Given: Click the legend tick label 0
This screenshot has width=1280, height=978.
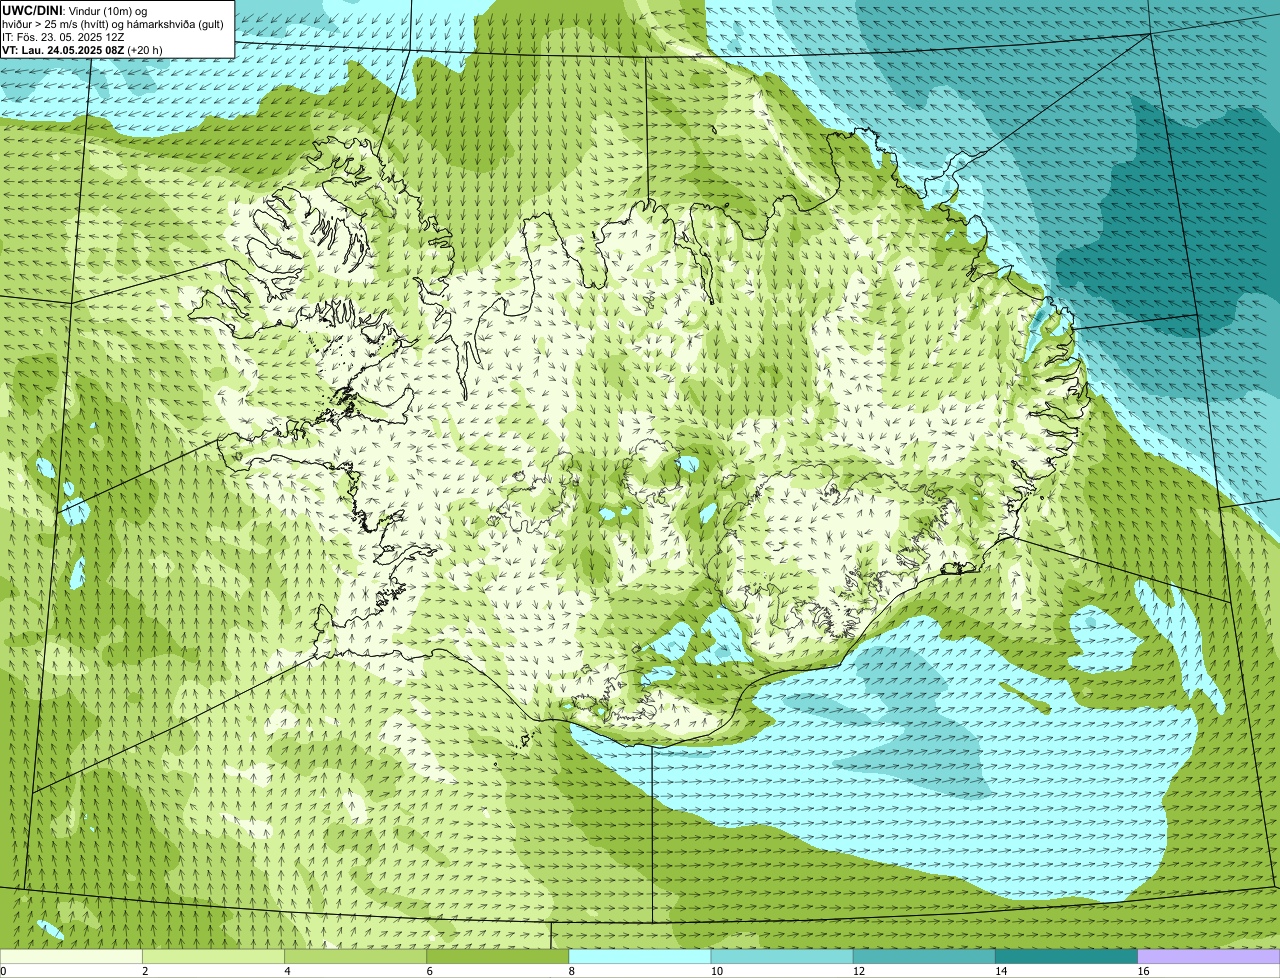Looking at the screenshot, I should (x=4, y=971).
